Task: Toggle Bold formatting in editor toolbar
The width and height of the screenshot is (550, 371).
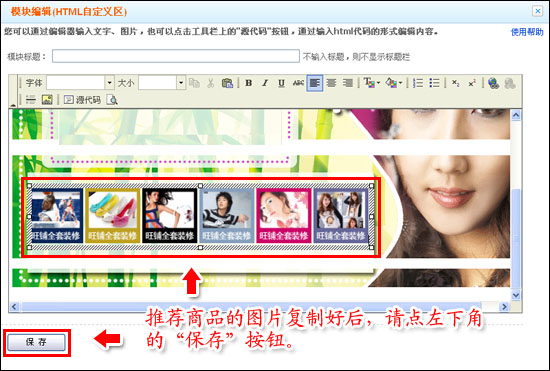Action: click(x=249, y=83)
